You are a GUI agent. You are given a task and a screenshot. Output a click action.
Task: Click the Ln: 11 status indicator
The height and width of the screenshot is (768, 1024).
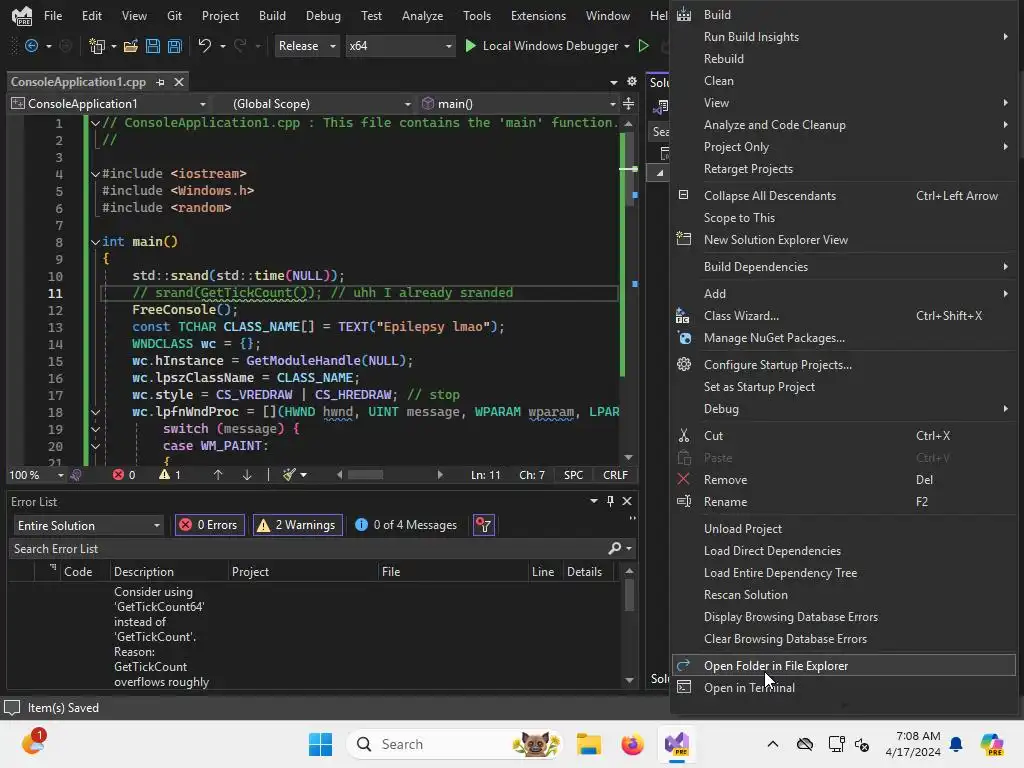point(485,475)
